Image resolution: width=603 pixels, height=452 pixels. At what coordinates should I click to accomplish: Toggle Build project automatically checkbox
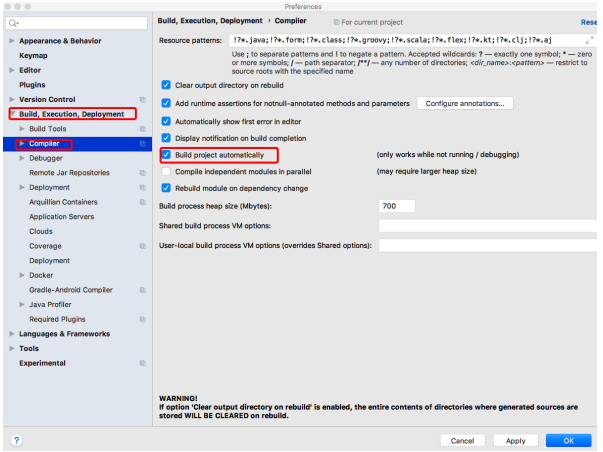166,155
